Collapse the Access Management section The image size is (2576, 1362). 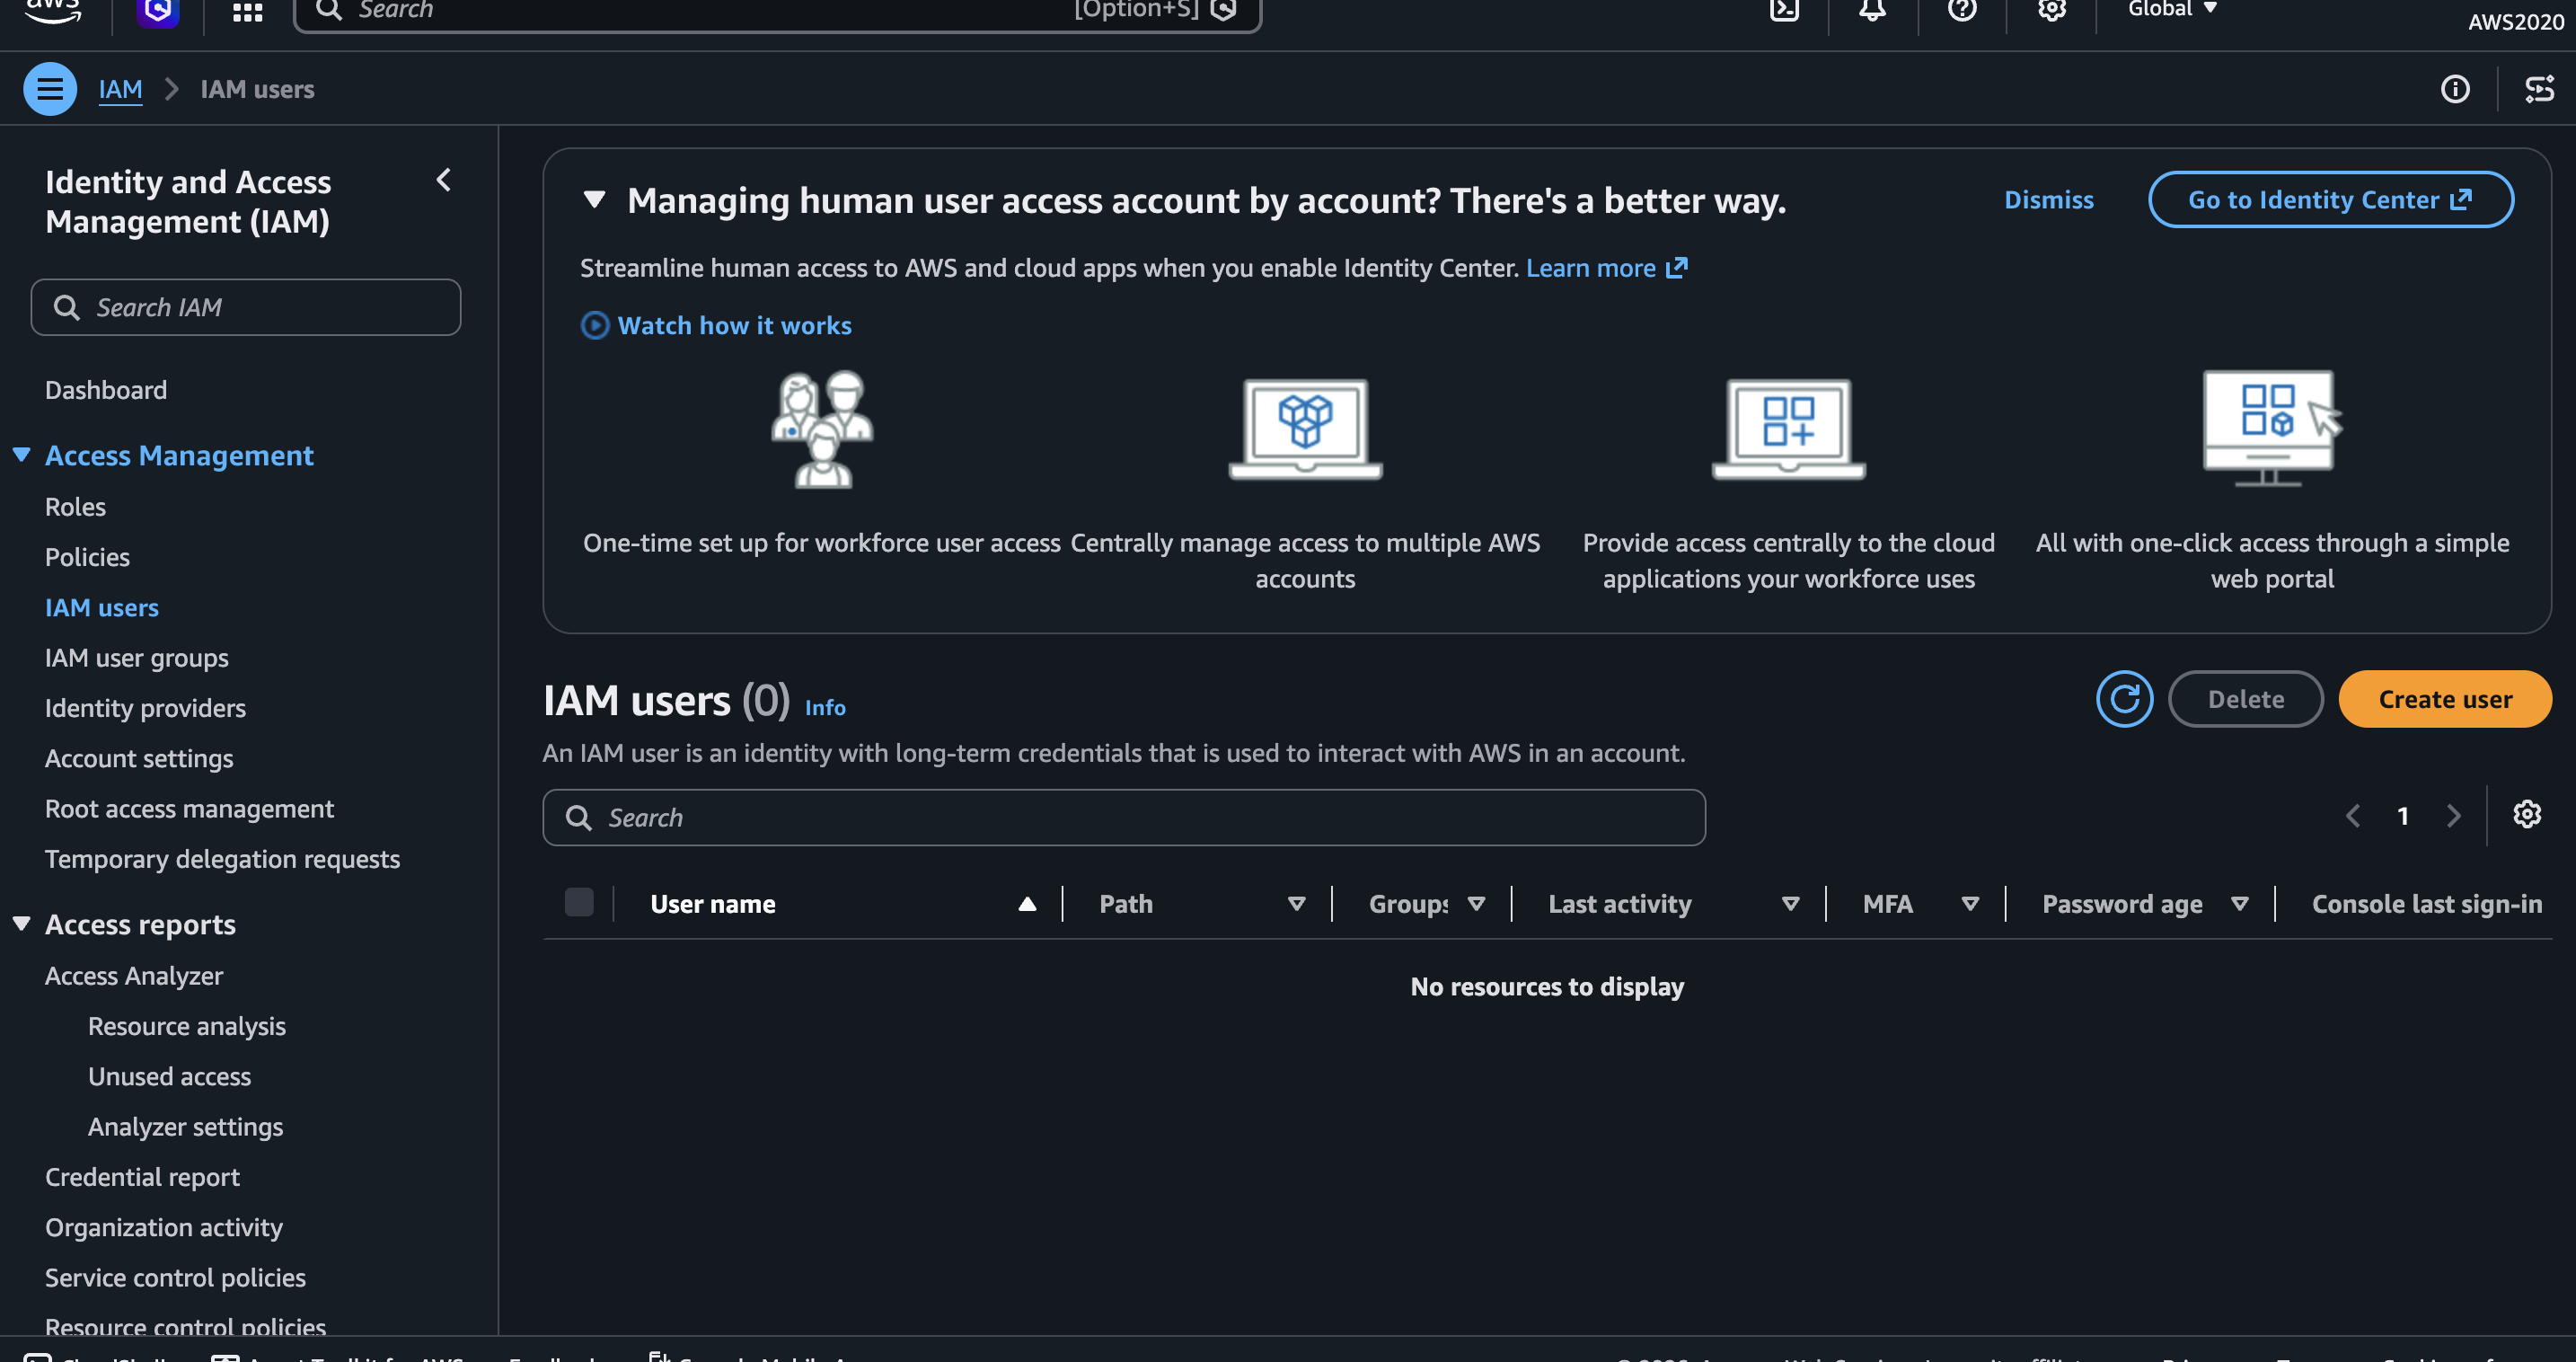click(x=21, y=455)
